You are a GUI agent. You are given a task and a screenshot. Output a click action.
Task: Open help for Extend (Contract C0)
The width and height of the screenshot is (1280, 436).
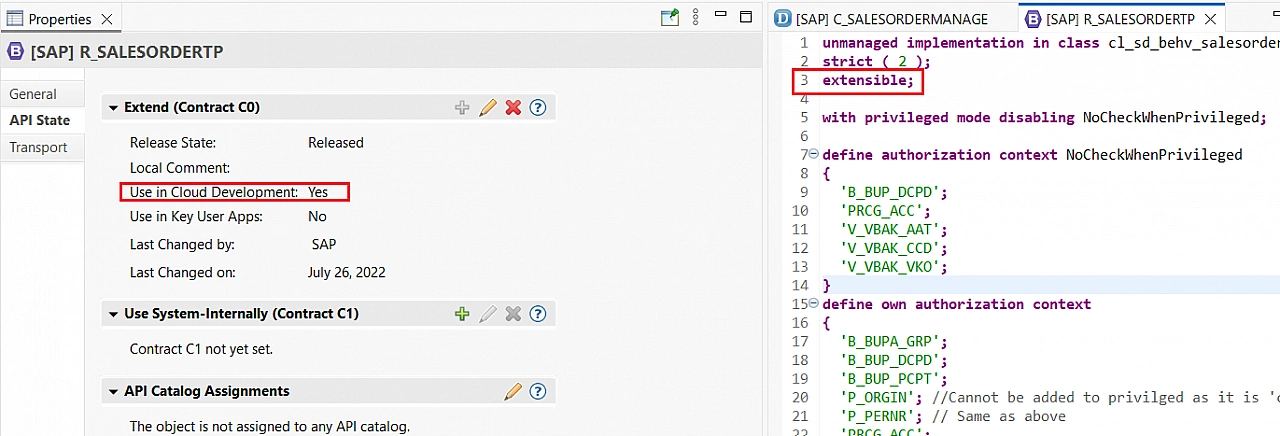click(538, 107)
